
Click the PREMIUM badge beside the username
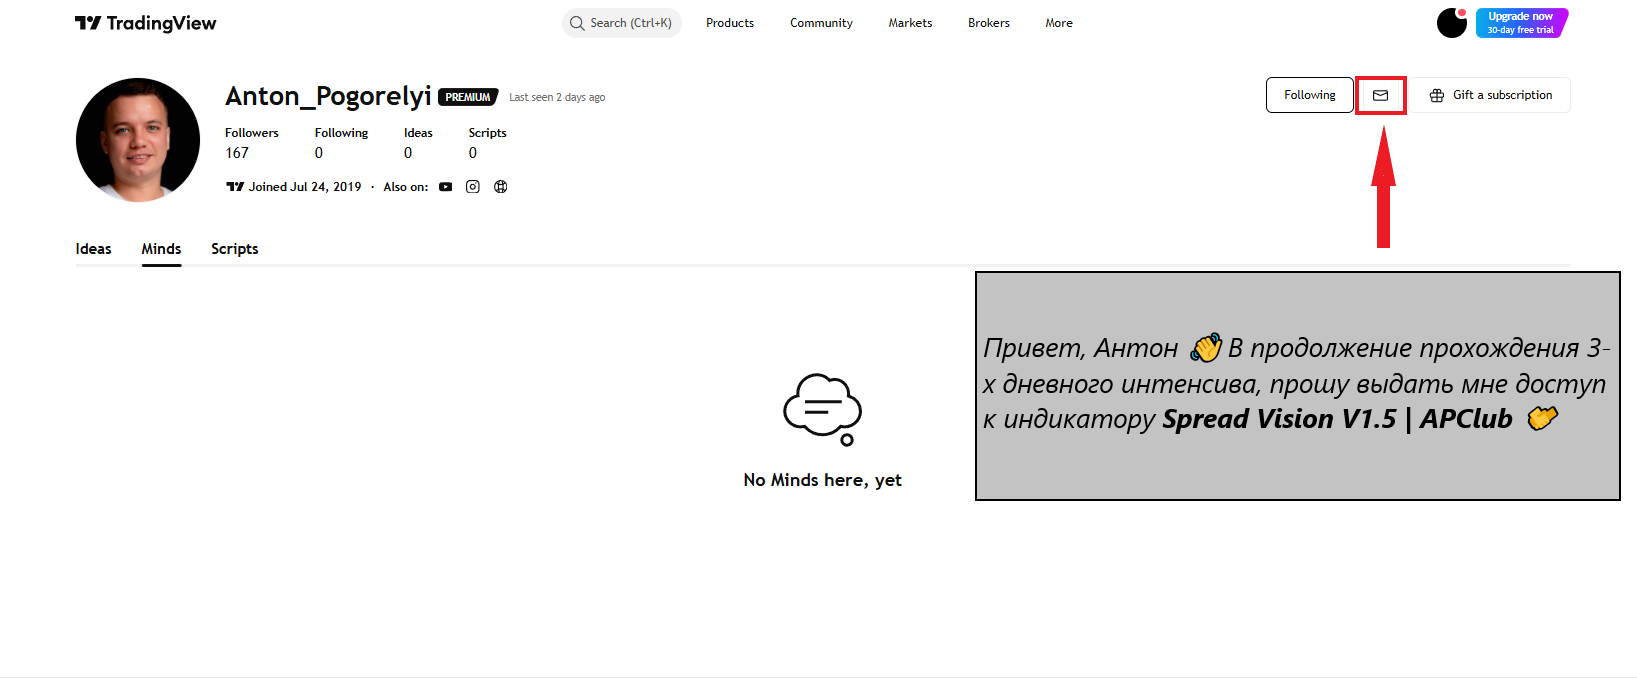point(468,97)
